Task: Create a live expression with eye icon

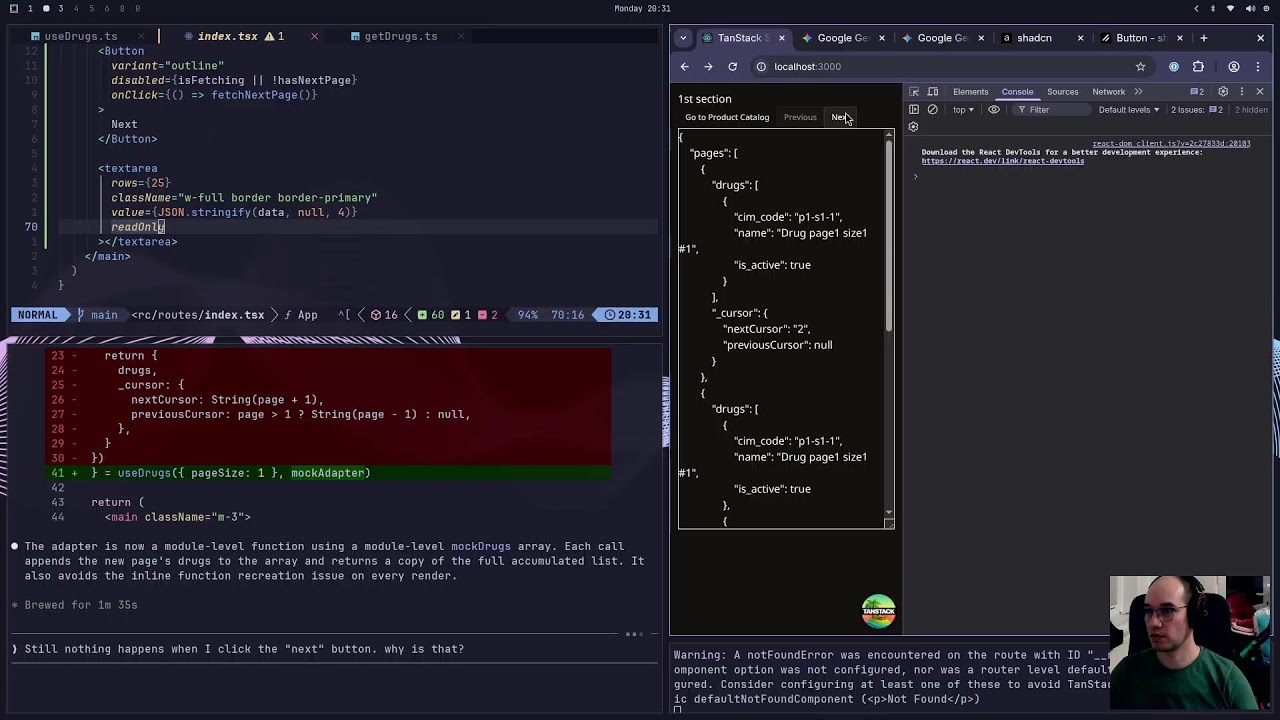Action: (x=994, y=110)
